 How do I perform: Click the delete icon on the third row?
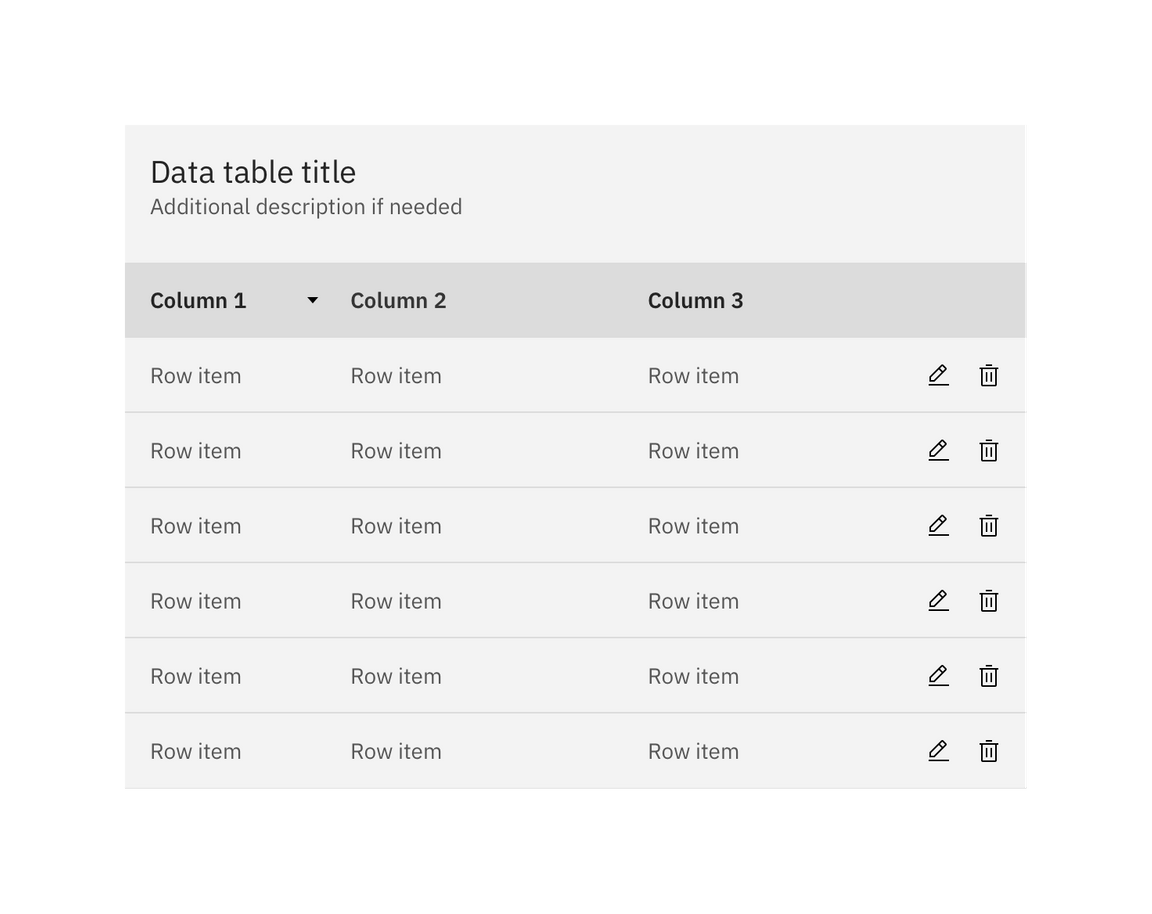pyautogui.click(x=988, y=525)
